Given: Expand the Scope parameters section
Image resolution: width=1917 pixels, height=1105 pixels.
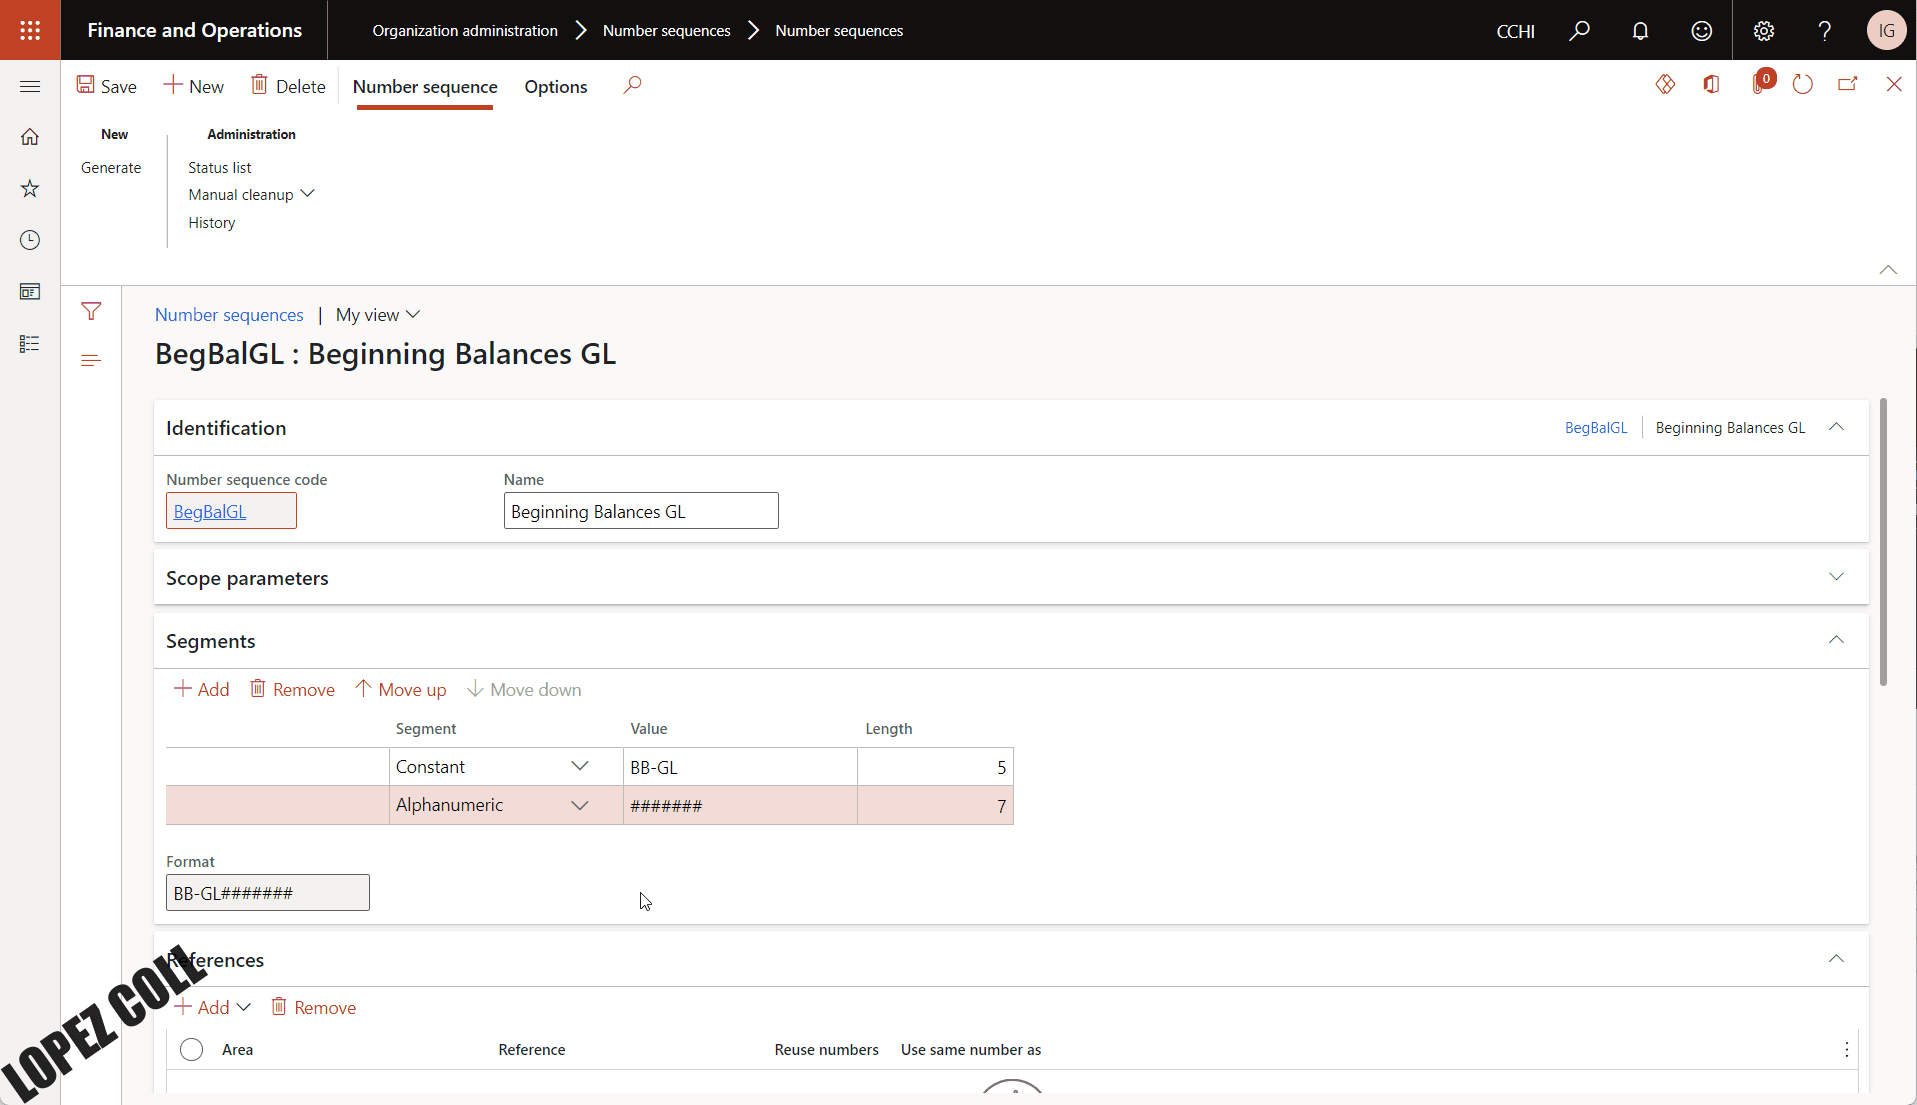Looking at the screenshot, I should click(1836, 577).
